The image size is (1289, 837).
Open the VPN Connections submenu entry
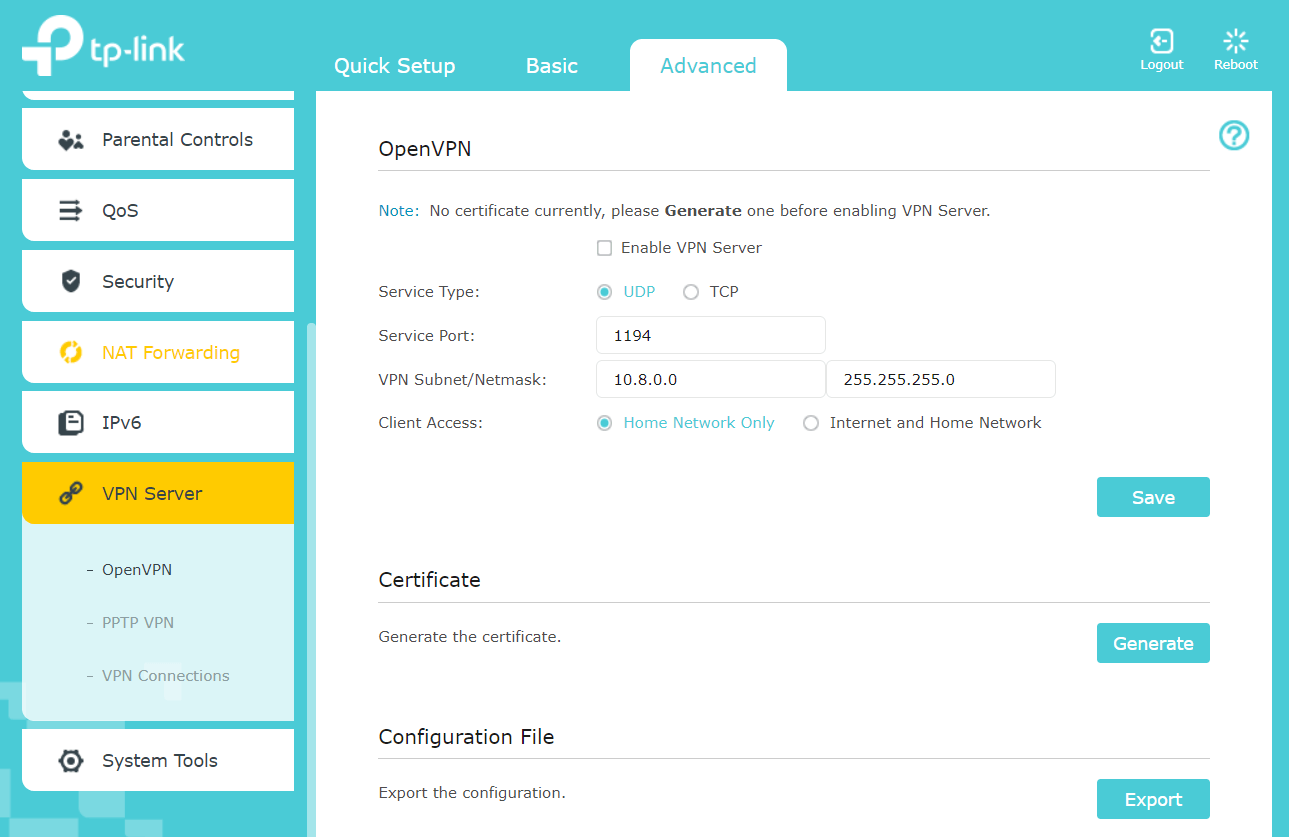165,676
